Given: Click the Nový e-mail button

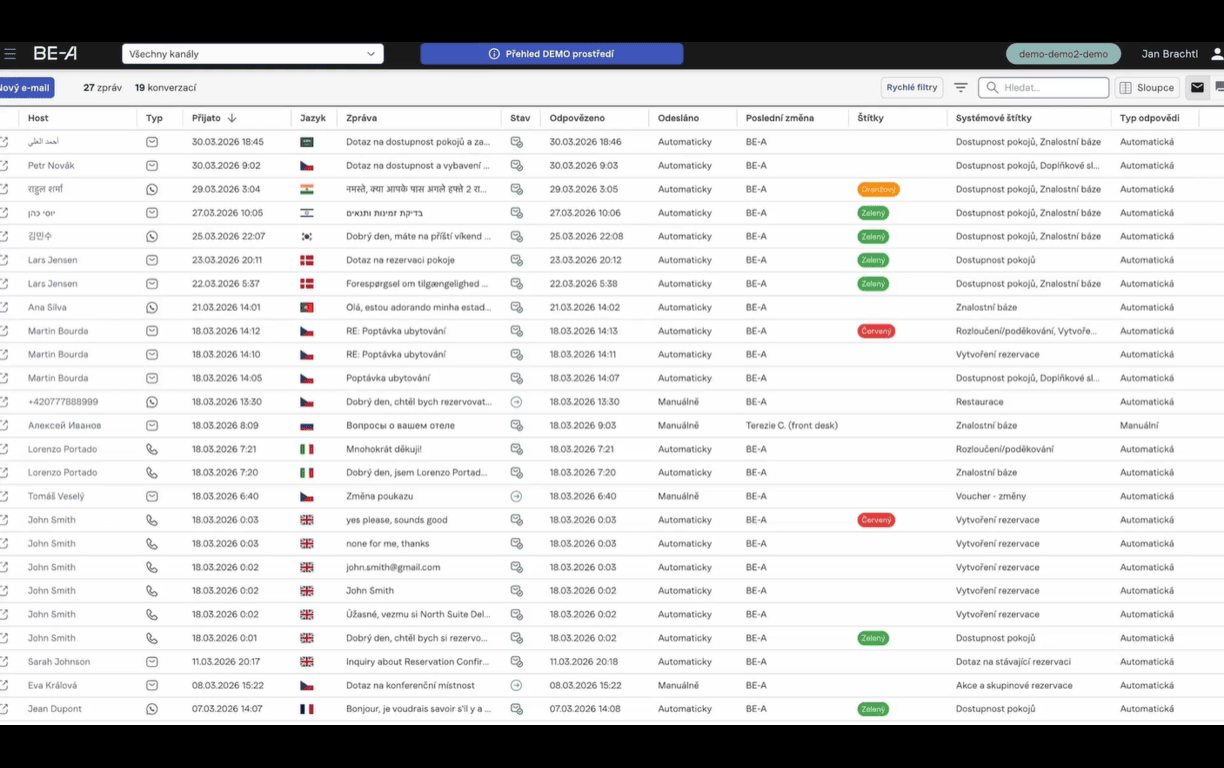Looking at the screenshot, I should [x=25, y=88].
